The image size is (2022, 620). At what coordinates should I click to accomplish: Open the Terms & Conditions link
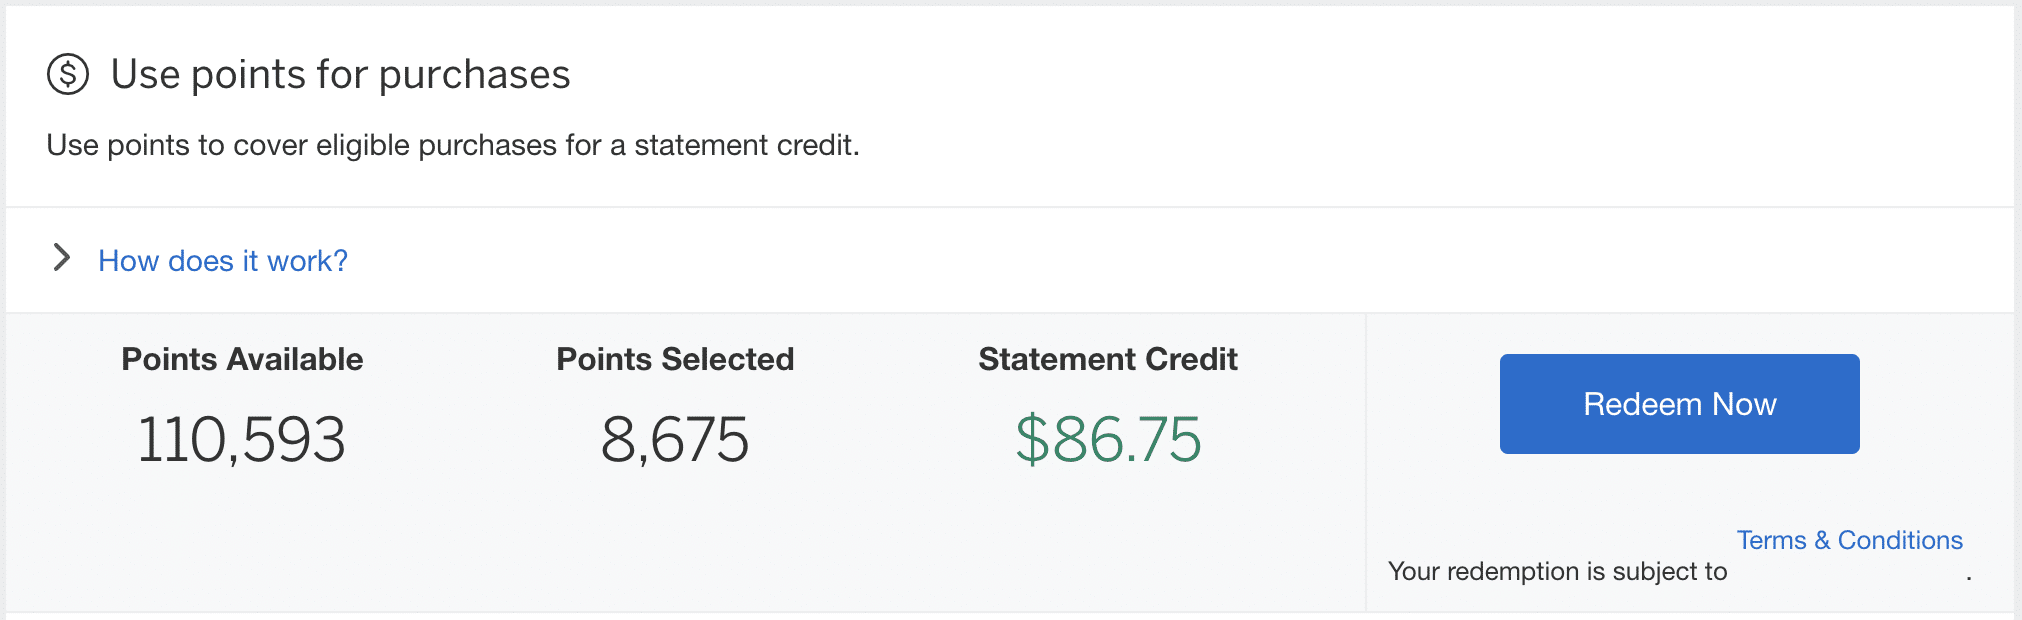[x=1849, y=540]
